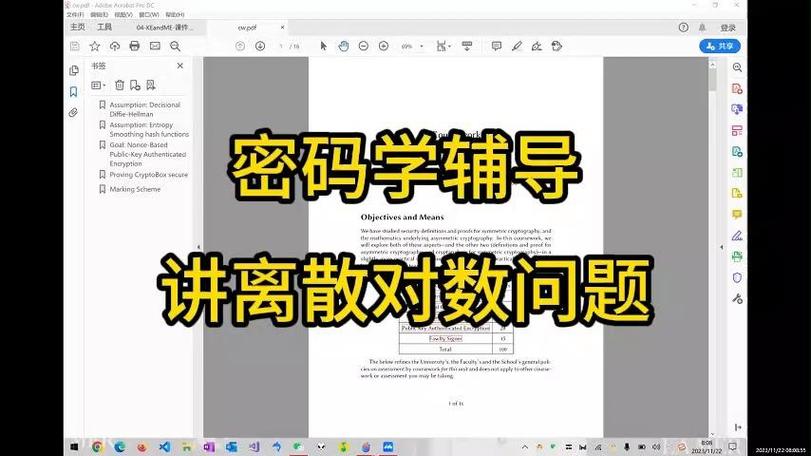Open the 帮助(H) menu

point(175,14)
